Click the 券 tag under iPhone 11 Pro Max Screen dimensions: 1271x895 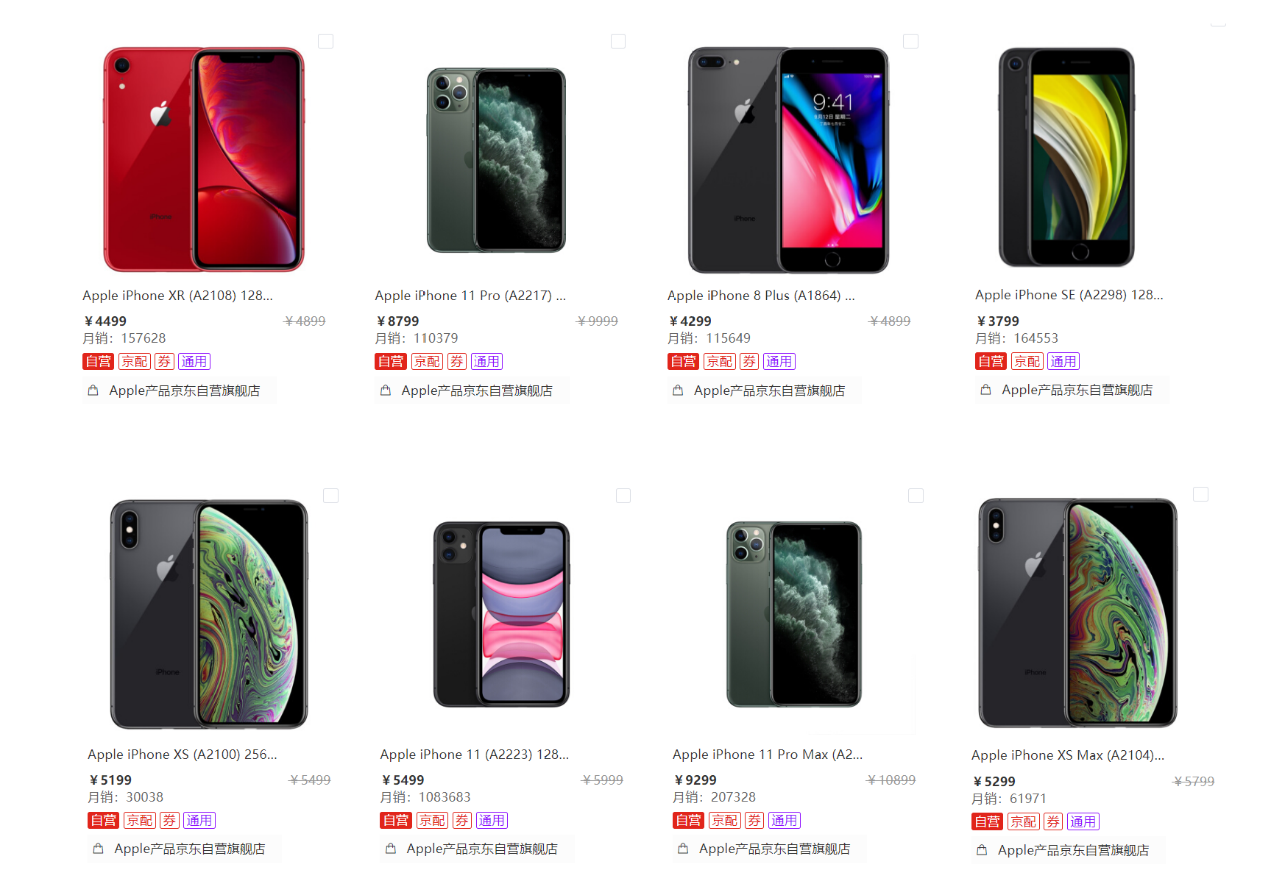[754, 821]
